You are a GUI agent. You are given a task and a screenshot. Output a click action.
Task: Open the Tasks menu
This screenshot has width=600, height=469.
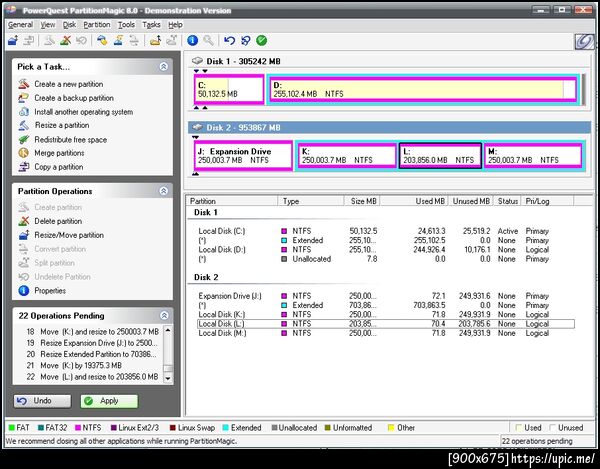(x=151, y=25)
